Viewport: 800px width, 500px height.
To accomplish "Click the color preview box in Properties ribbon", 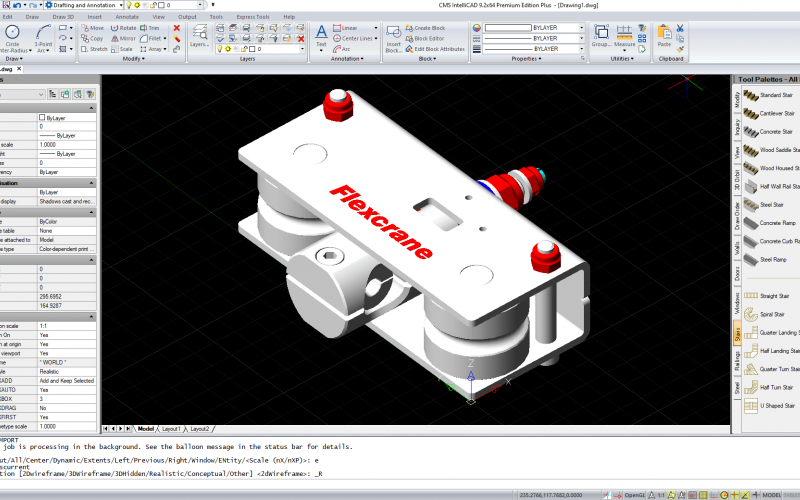I will coord(508,28).
